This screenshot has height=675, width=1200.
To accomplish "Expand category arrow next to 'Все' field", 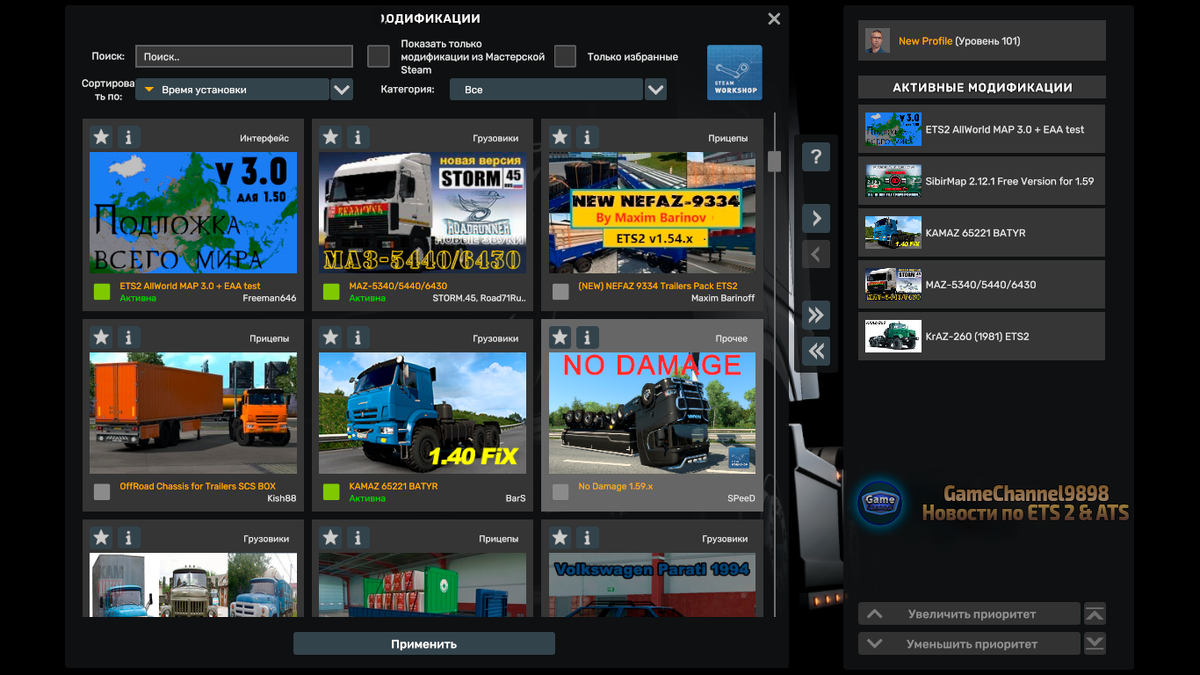I will pos(656,90).
